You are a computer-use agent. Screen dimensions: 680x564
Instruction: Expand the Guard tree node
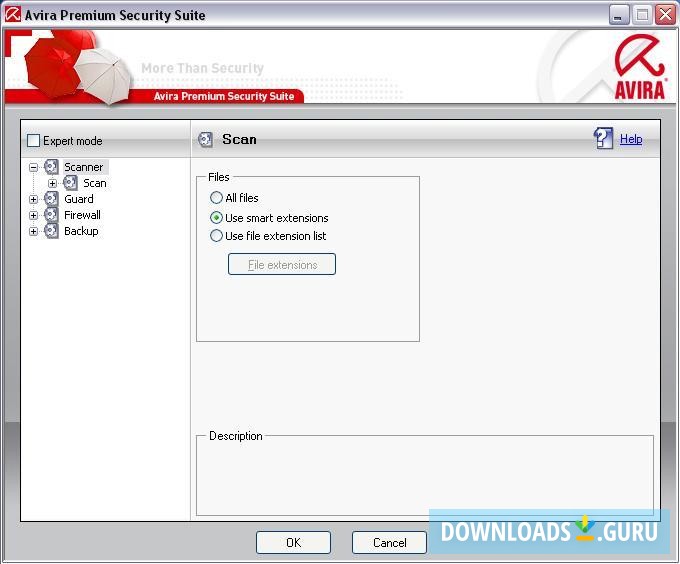coord(33,199)
